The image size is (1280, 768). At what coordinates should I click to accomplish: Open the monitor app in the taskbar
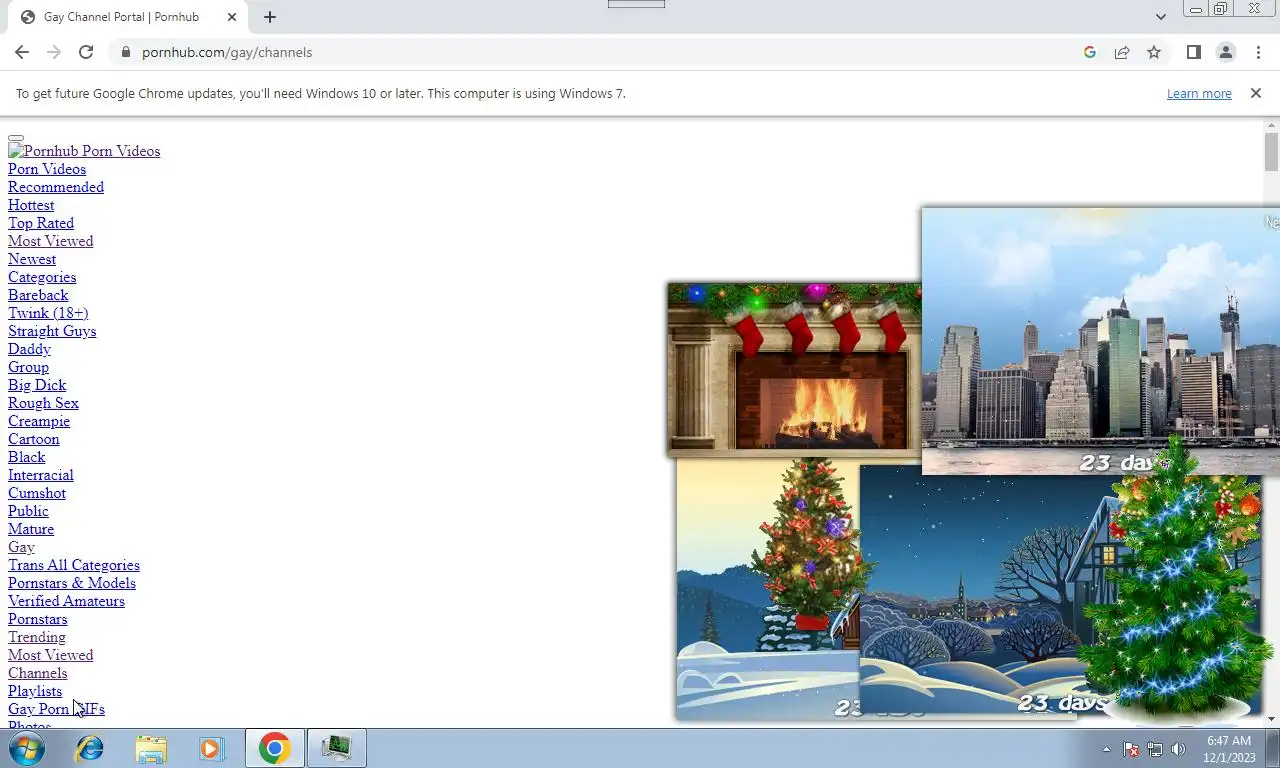pyautogui.click(x=336, y=748)
